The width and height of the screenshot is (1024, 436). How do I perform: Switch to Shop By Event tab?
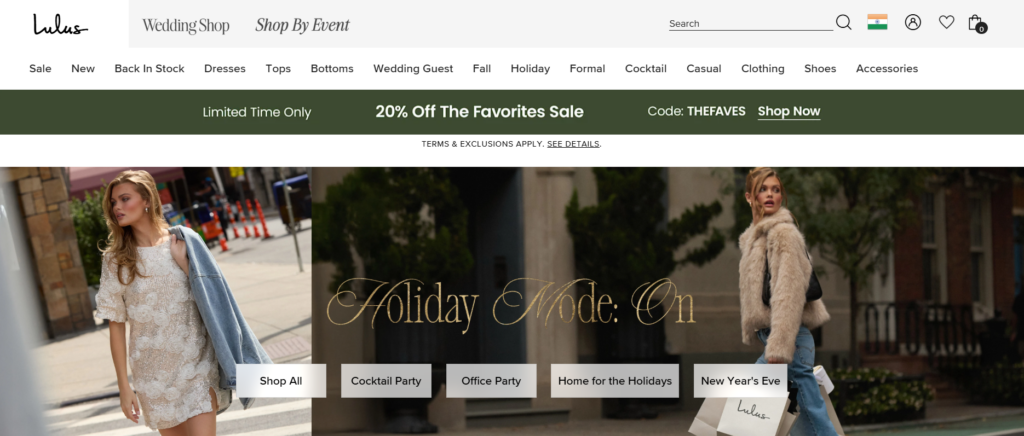pyautogui.click(x=302, y=25)
